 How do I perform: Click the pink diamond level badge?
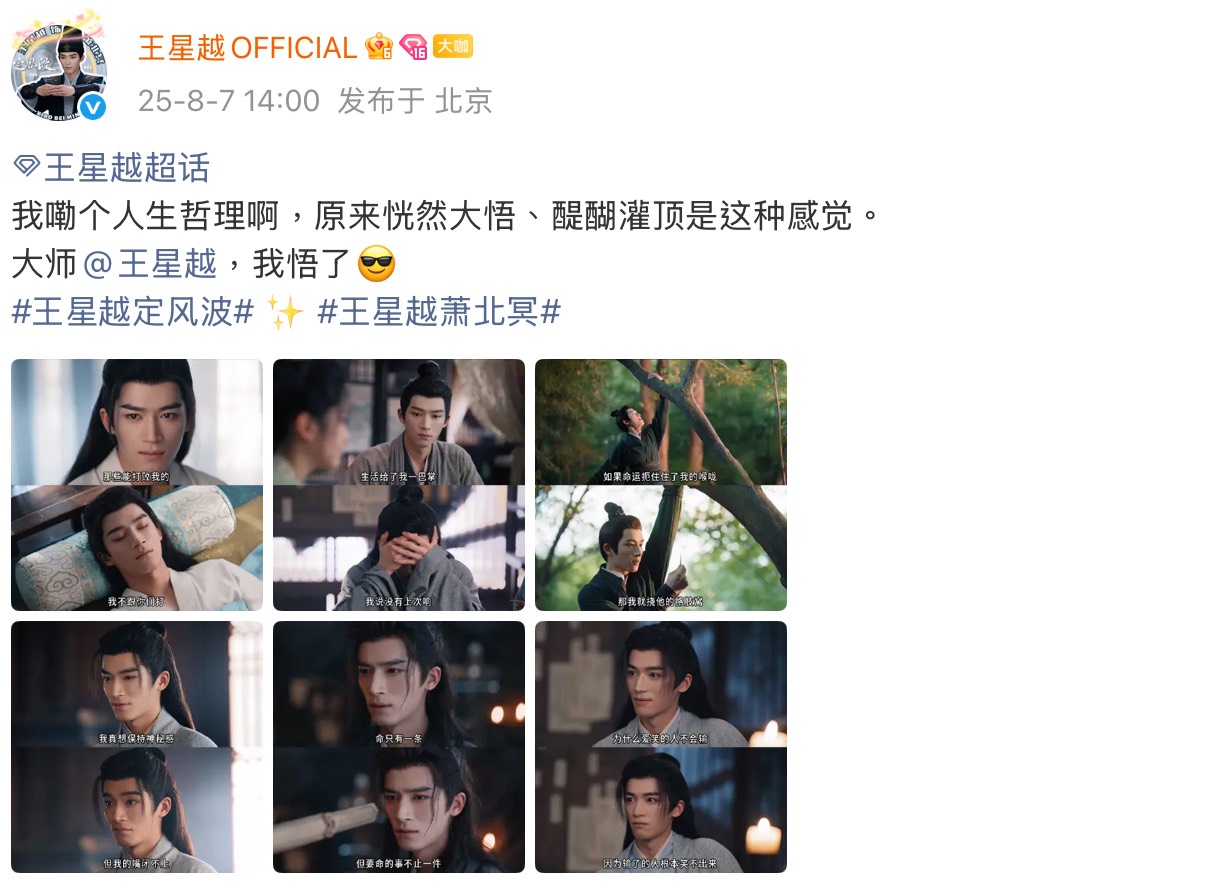point(413,47)
